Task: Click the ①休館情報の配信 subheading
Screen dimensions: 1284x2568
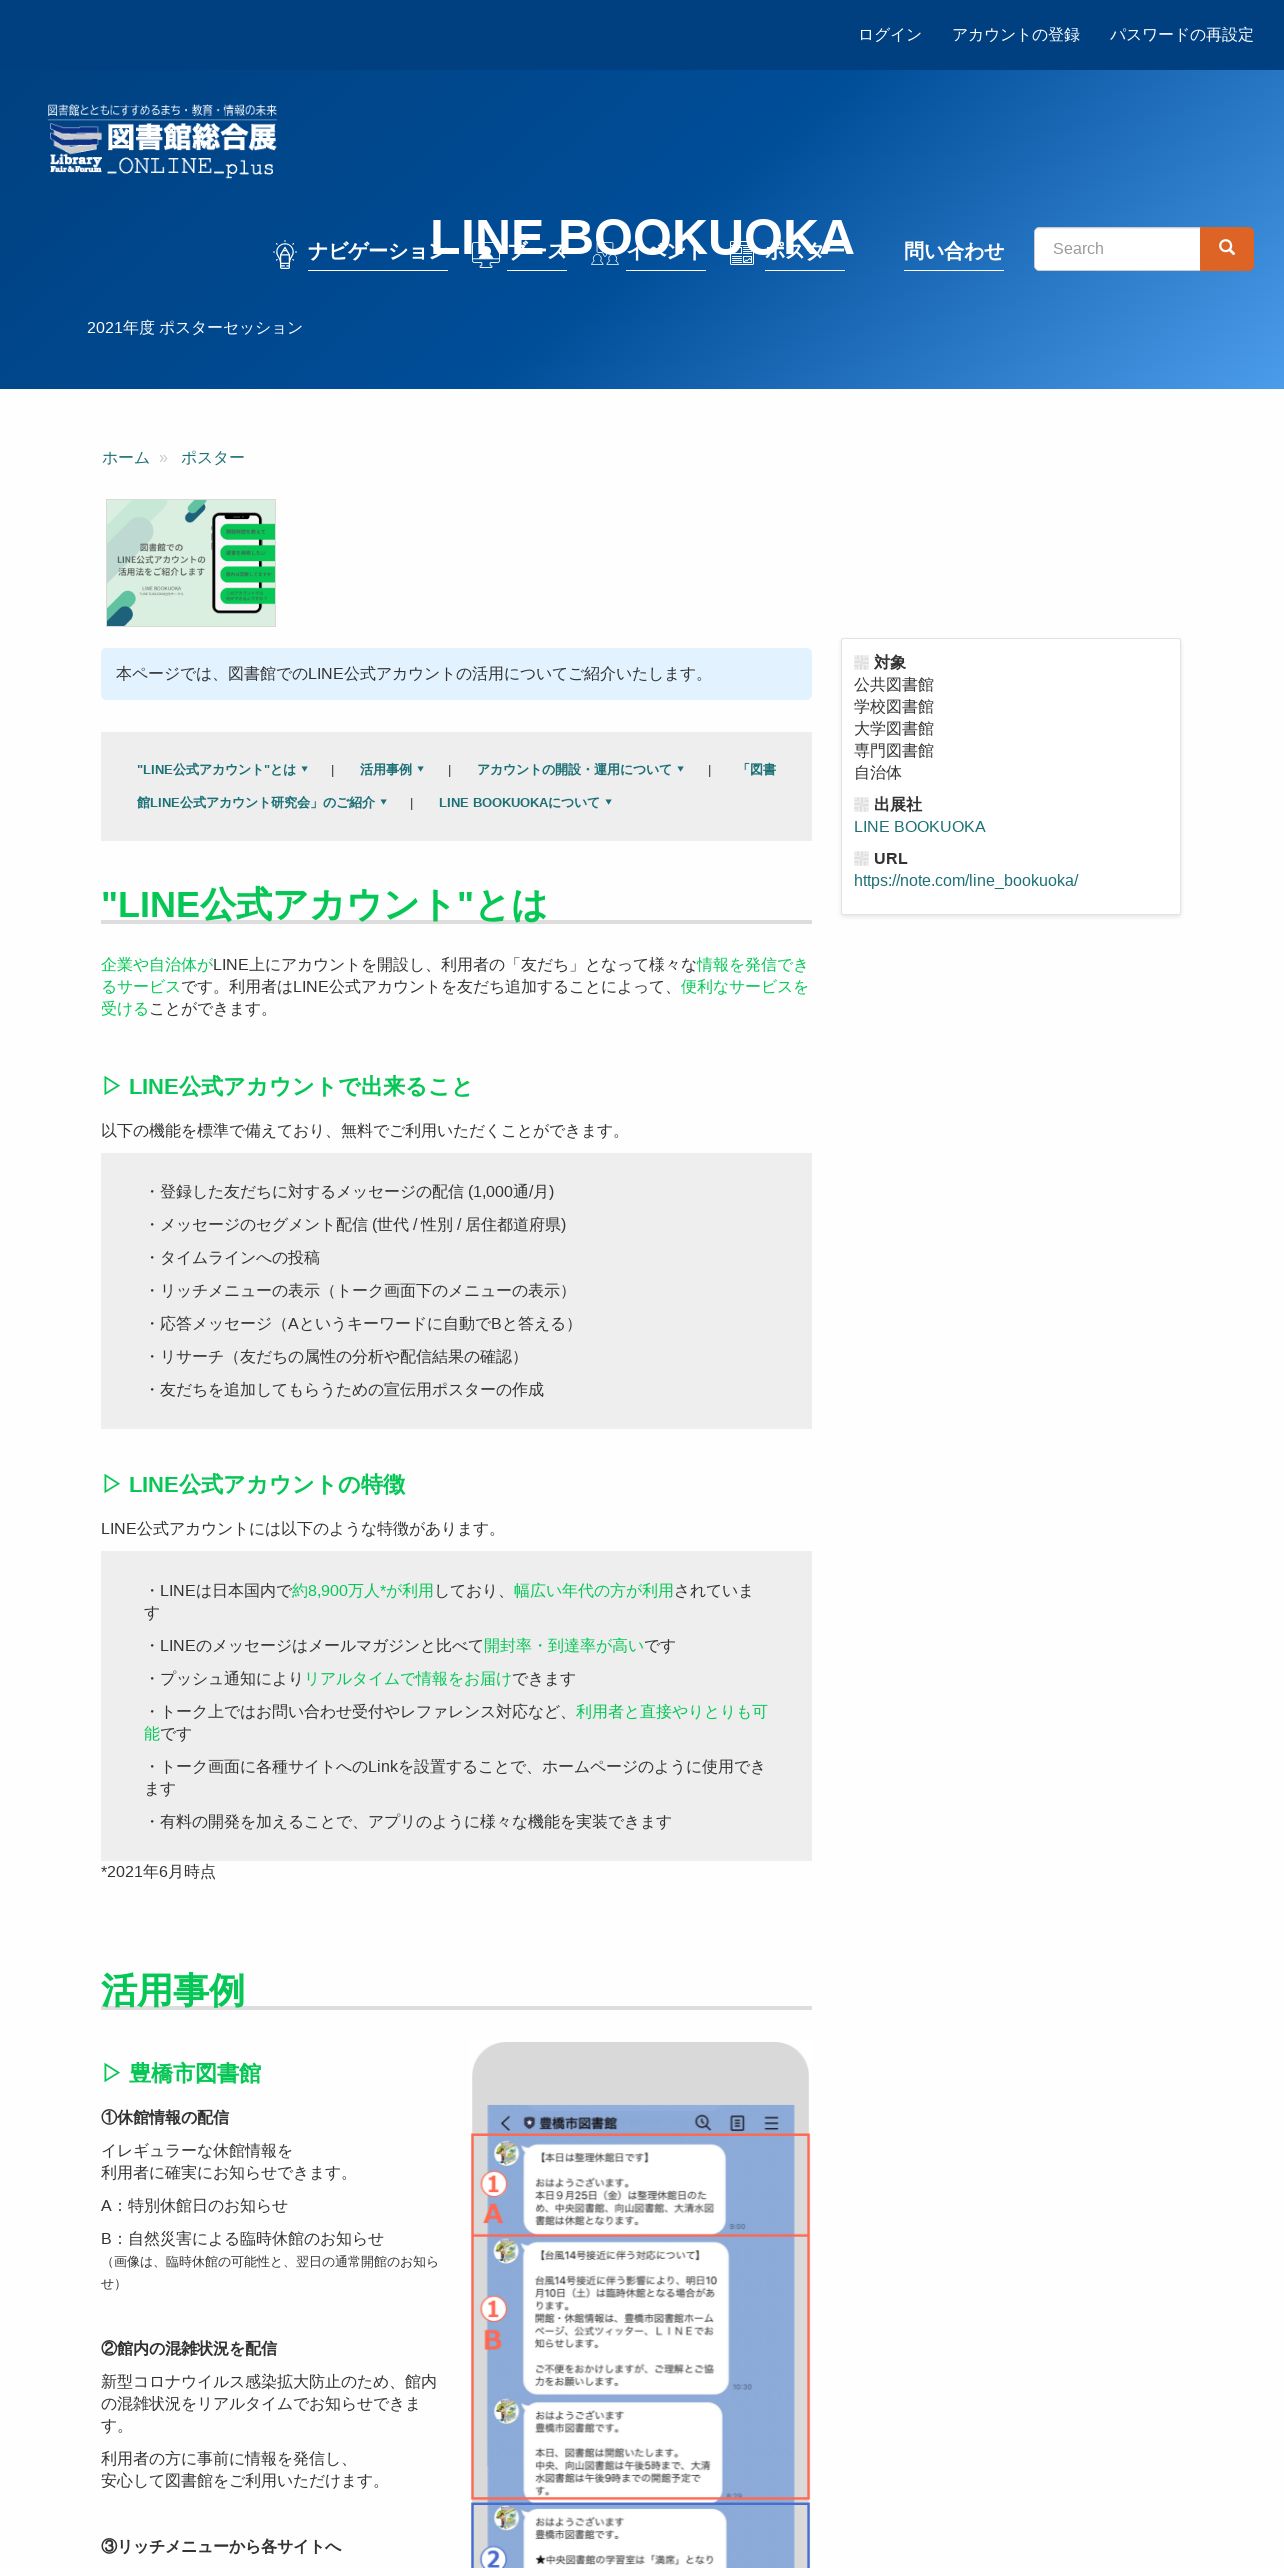Action: click(x=165, y=2118)
